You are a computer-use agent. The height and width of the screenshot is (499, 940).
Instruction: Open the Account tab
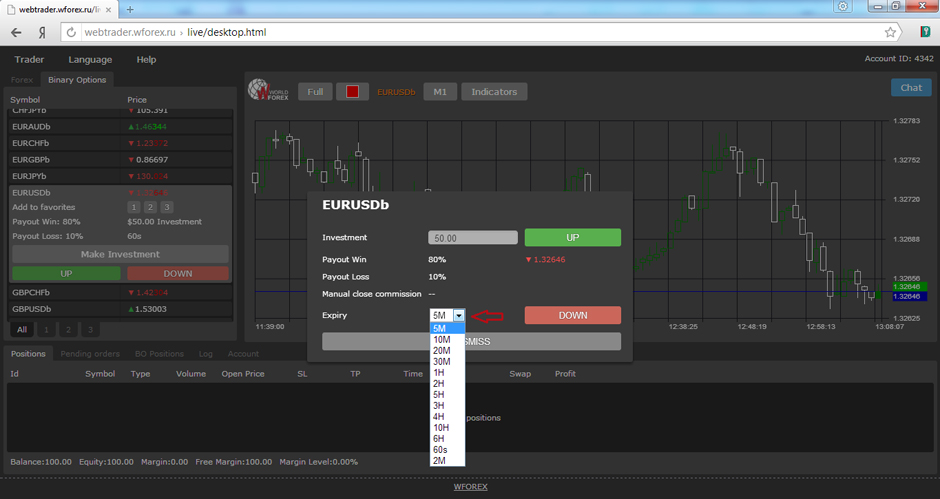tap(243, 354)
